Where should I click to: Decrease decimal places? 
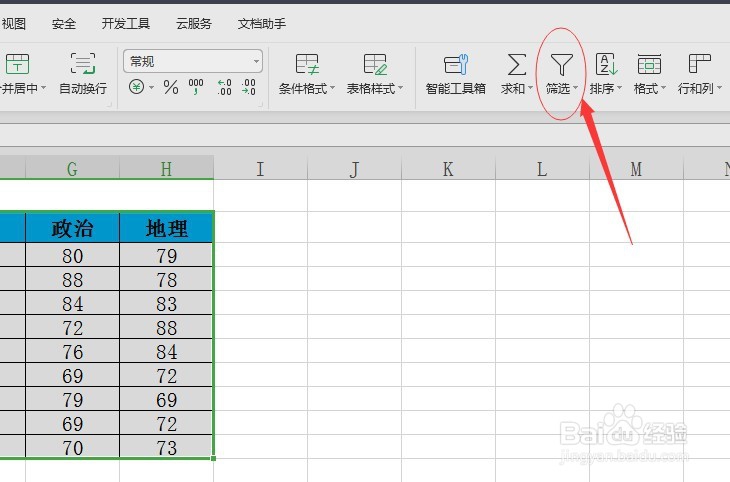(249, 87)
